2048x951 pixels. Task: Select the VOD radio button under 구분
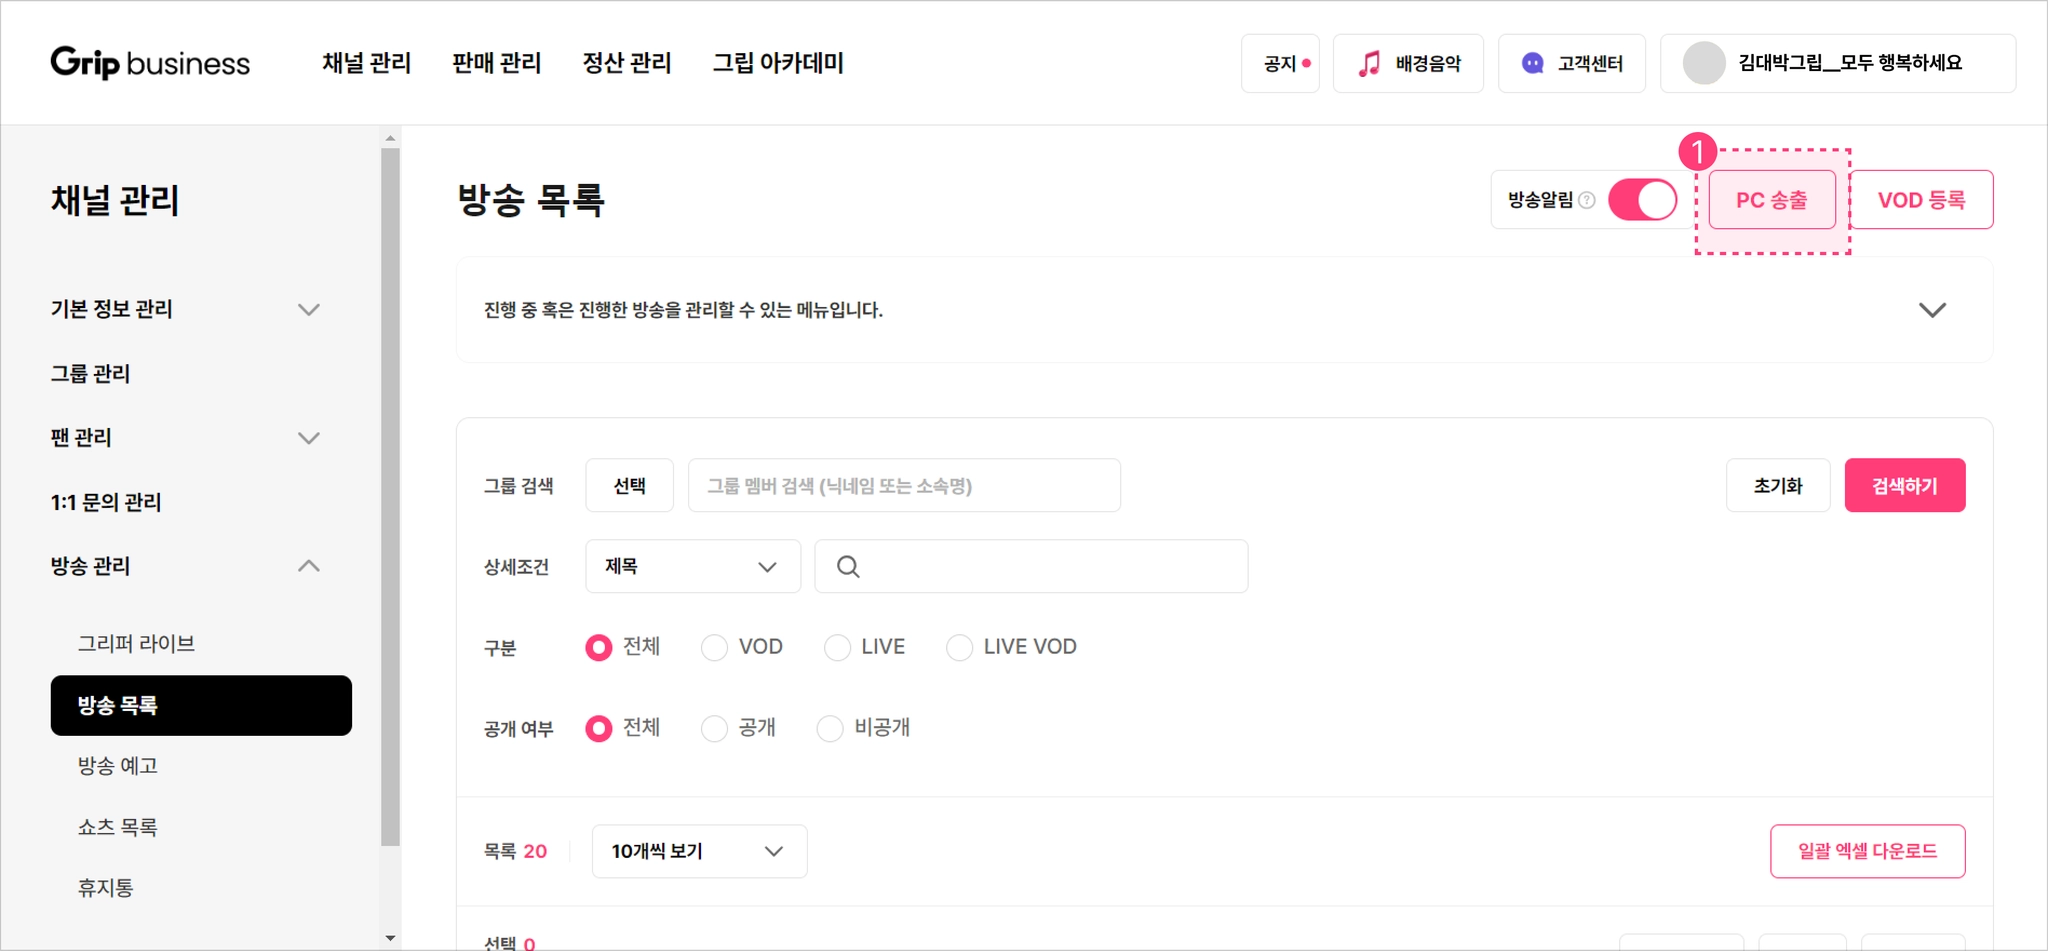(714, 647)
